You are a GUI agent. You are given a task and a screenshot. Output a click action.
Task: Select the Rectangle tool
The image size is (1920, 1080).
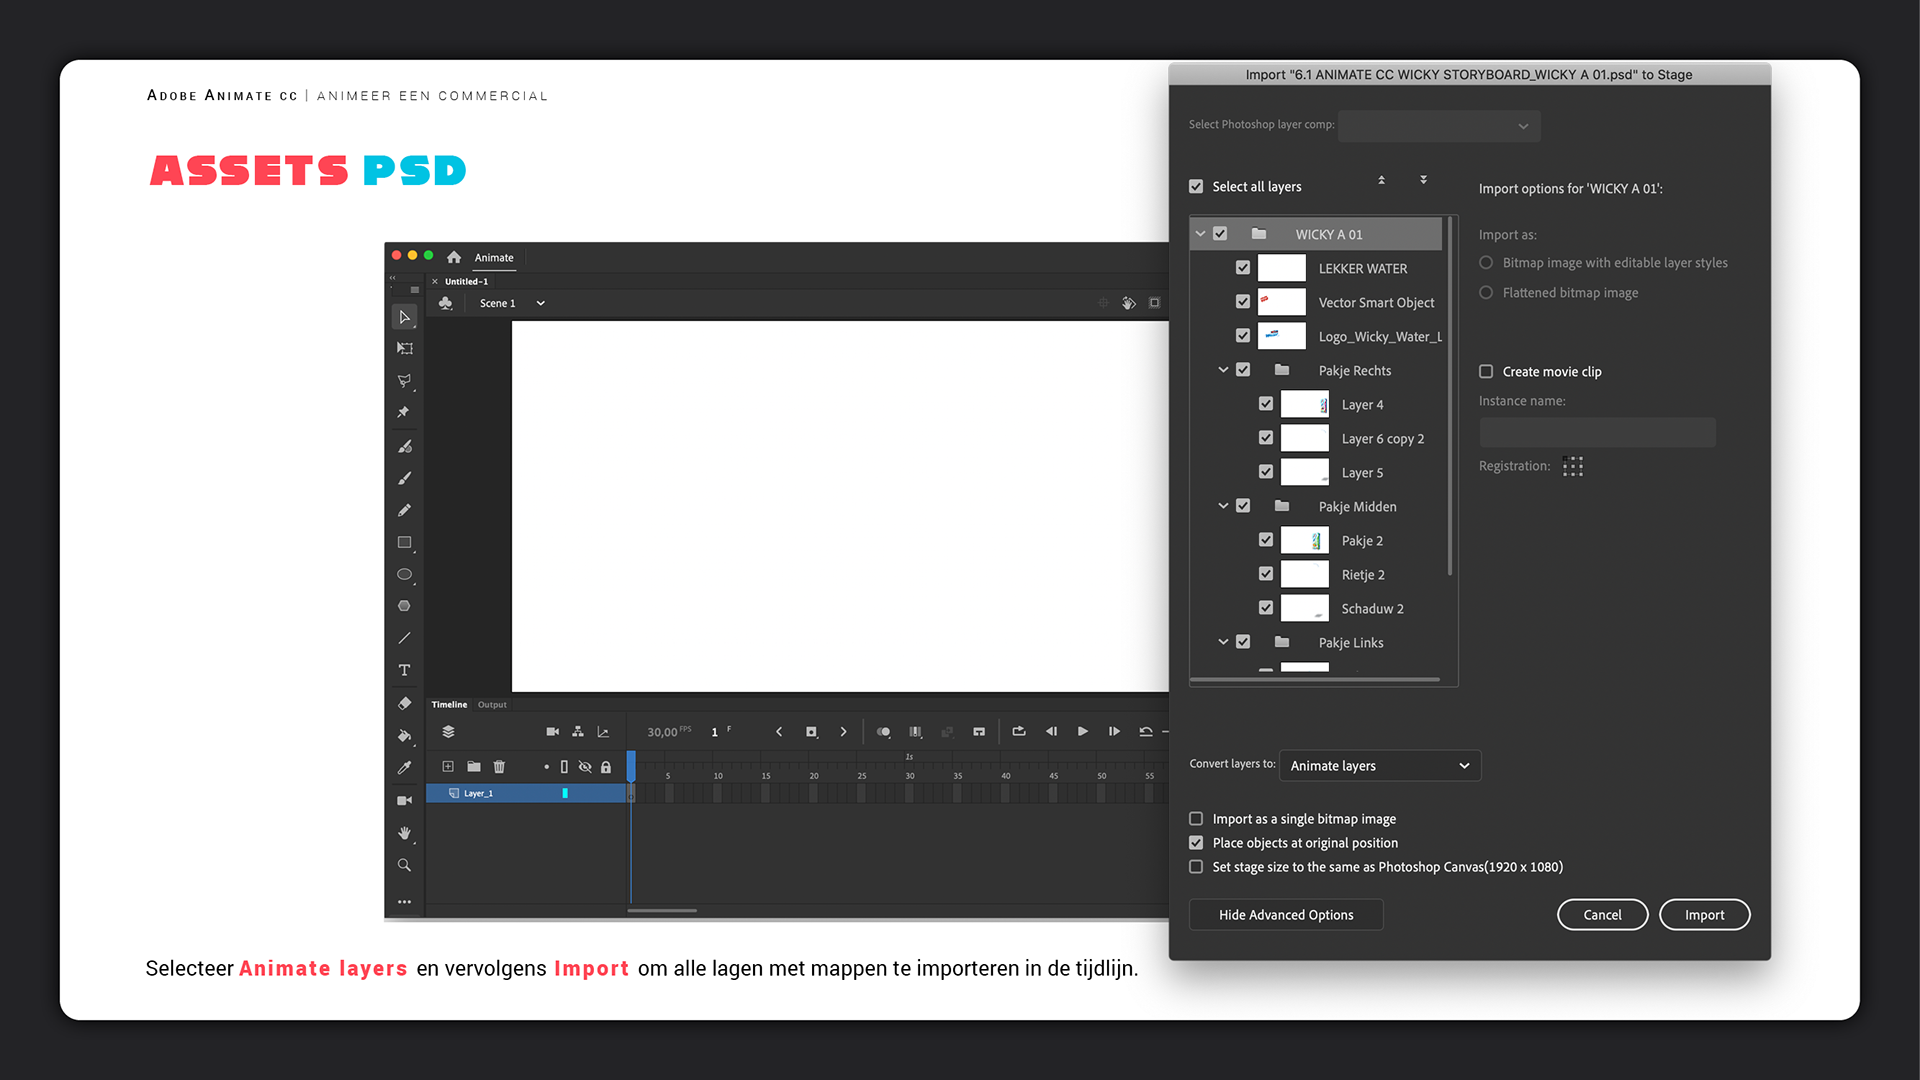pos(404,542)
